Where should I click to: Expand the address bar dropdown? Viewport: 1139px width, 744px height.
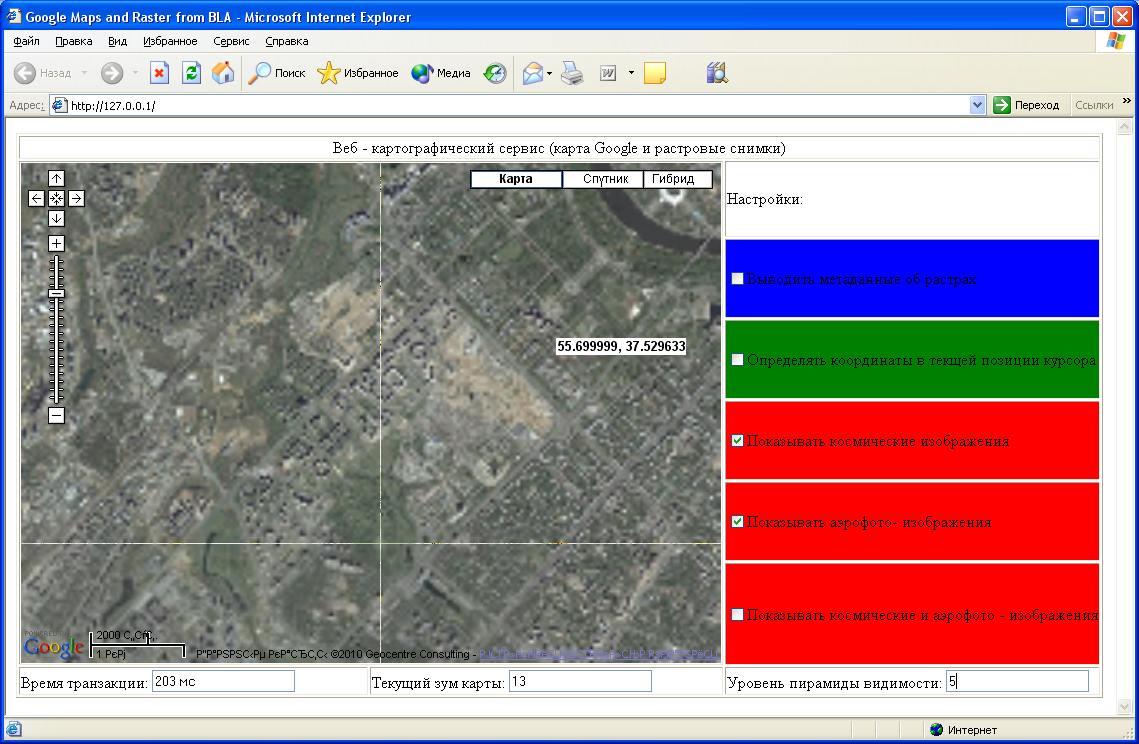tap(977, 105)
